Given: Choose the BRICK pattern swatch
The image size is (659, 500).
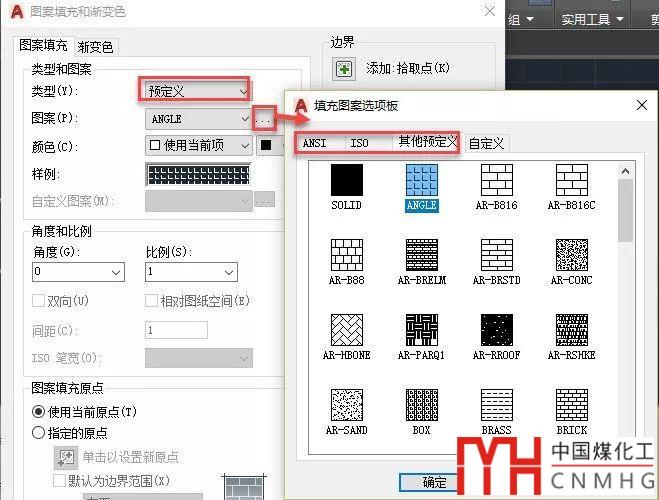Looking at the screenshot, I should pyautogui.click(x=572, y=405).
